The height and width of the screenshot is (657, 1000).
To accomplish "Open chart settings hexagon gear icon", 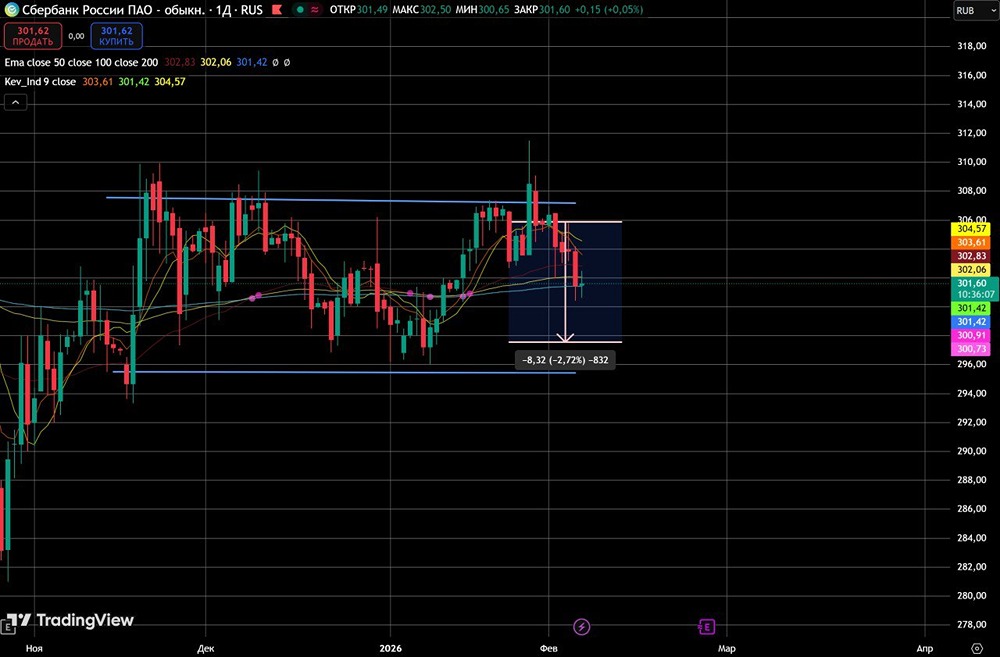I will [x=976, y=648].
